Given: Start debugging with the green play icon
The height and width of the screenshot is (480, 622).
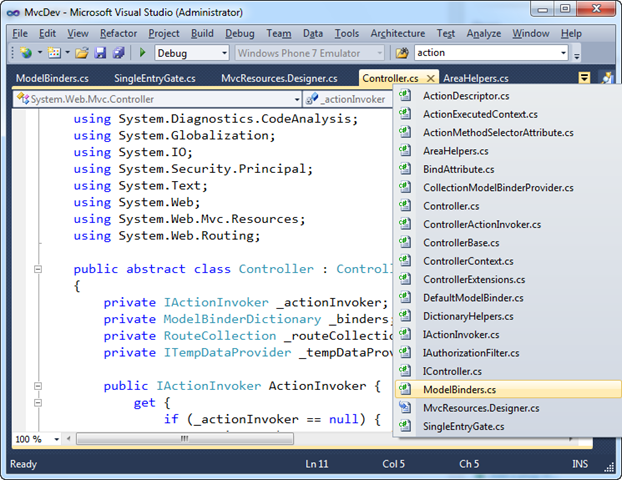Looking at the screenshot, I should [x=143, y=52].
